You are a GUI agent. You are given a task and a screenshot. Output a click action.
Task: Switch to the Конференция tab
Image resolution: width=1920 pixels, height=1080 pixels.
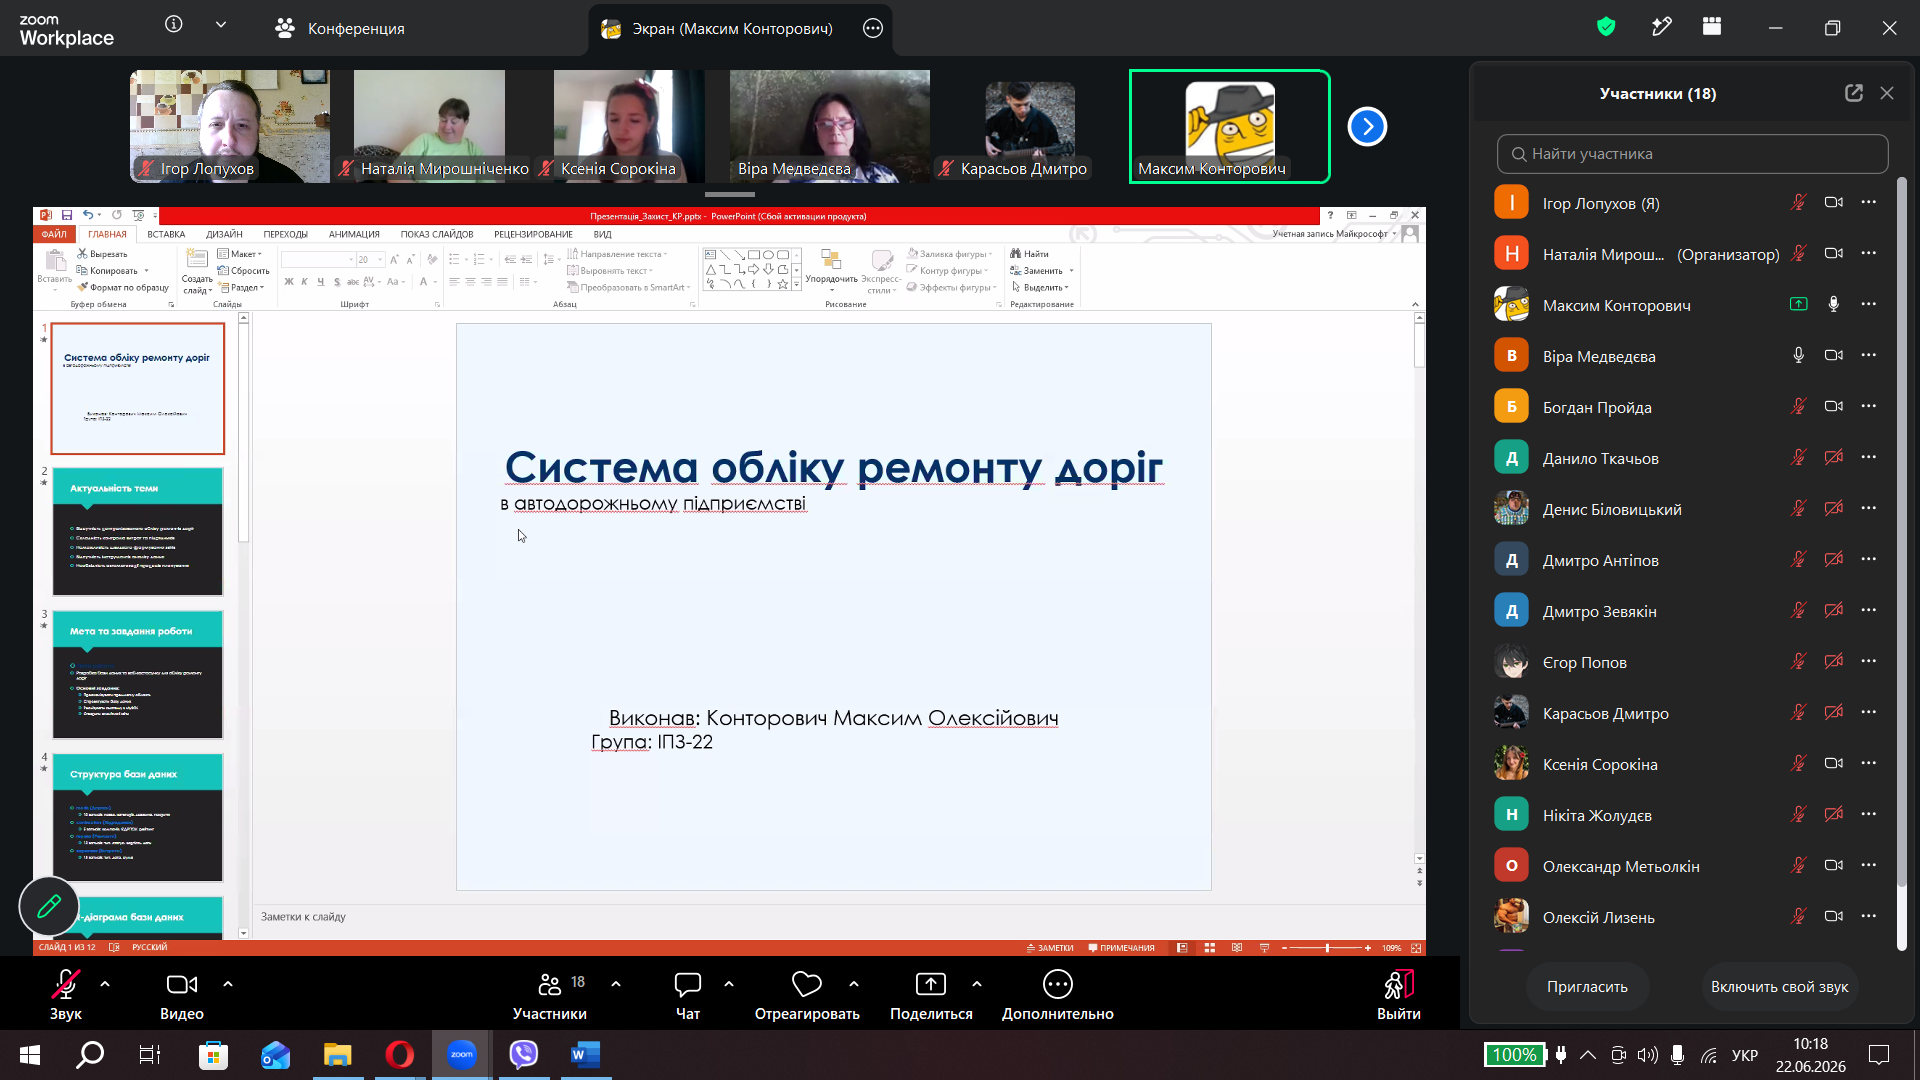340,28
